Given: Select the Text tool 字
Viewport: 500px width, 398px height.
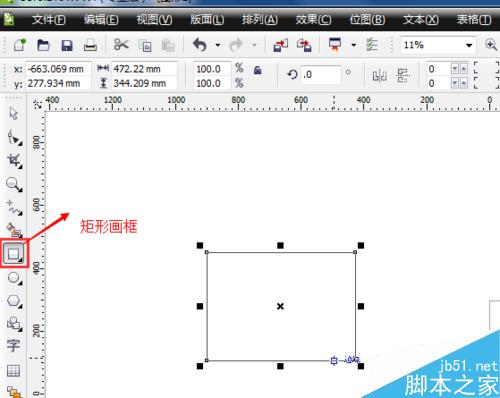Looking at the screenshot, I should [13, 346].
